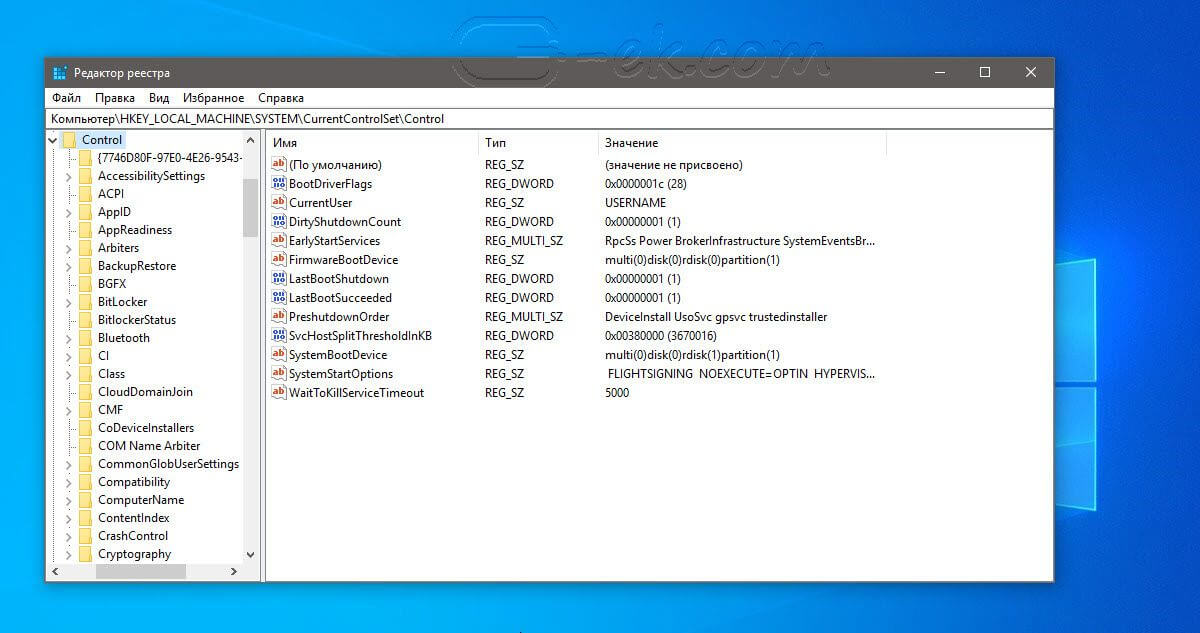Click the 0x00380000 (3670016) value data
This screenshot has width=1200, height=633.
pyautogui.click(x=660, y=336)
